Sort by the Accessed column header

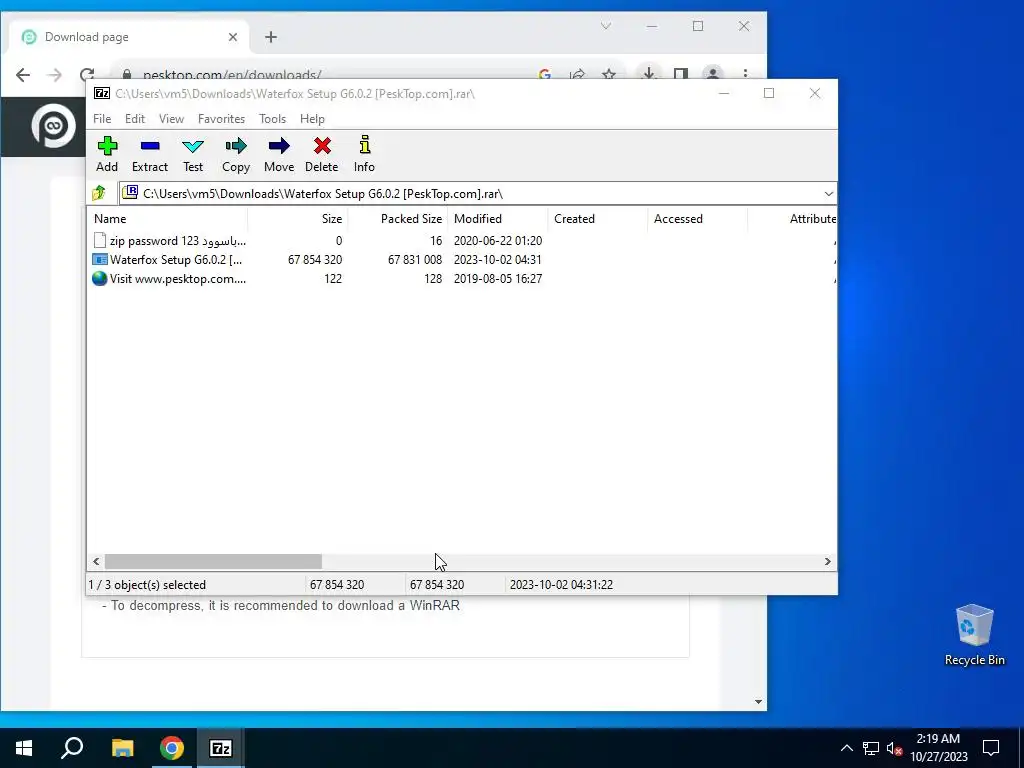point(697,219)
